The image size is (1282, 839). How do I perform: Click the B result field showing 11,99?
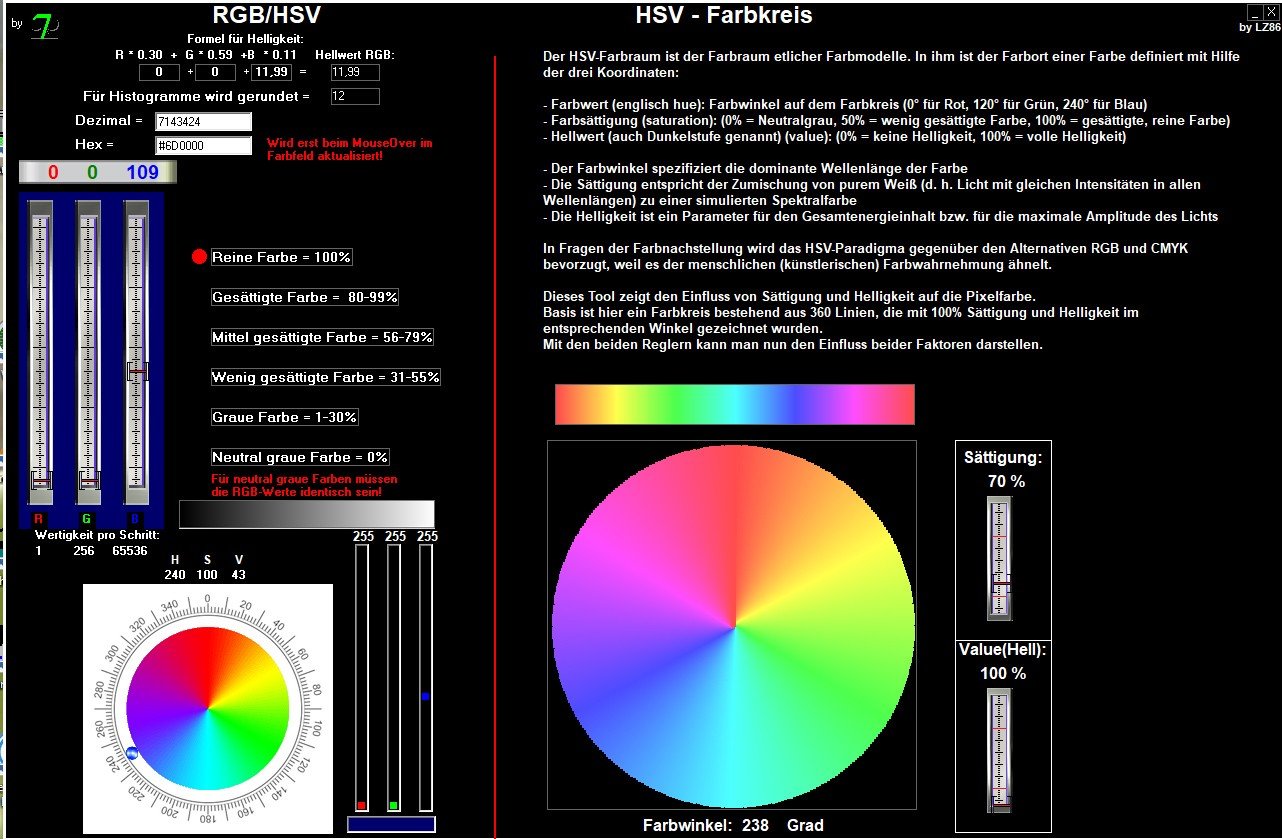(x=271, y=72)
